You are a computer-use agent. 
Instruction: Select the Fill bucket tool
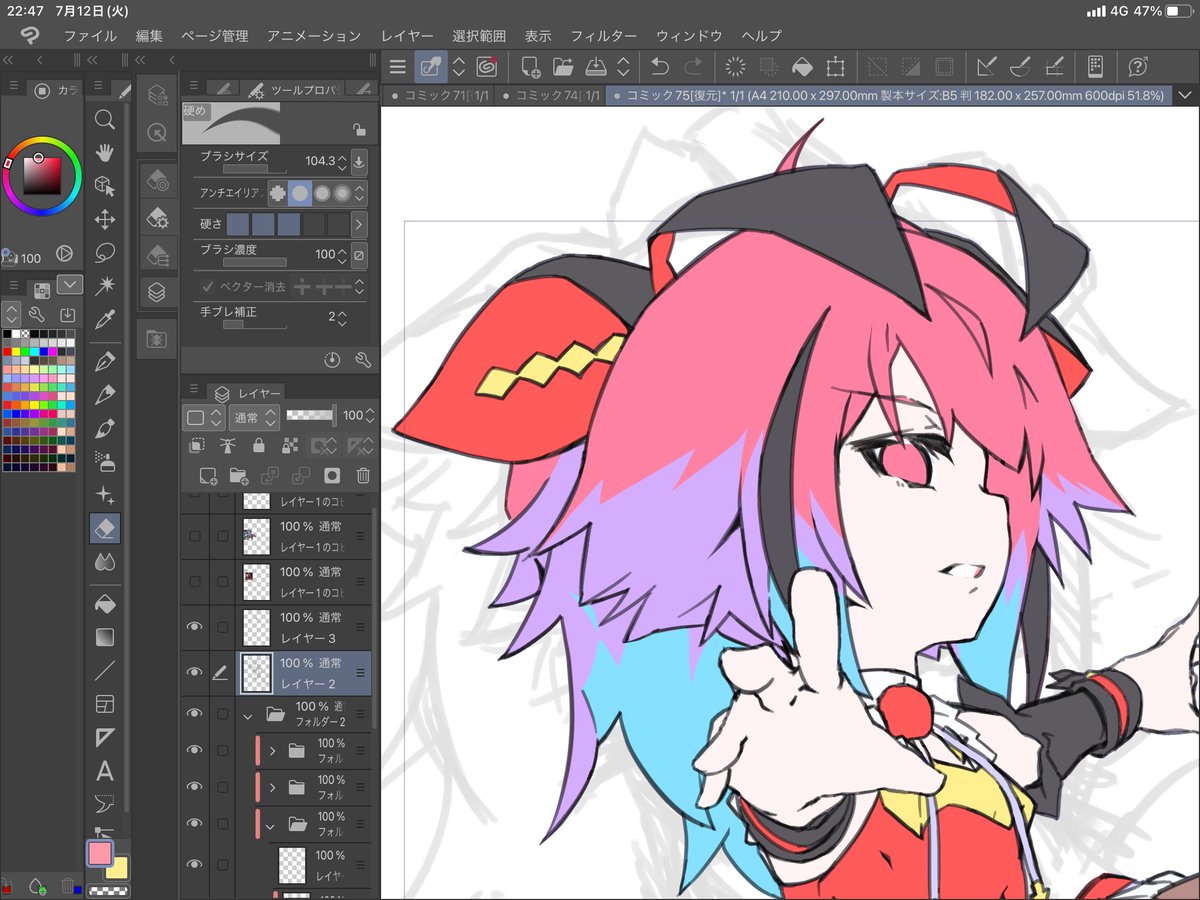click(x=104, y=604)
